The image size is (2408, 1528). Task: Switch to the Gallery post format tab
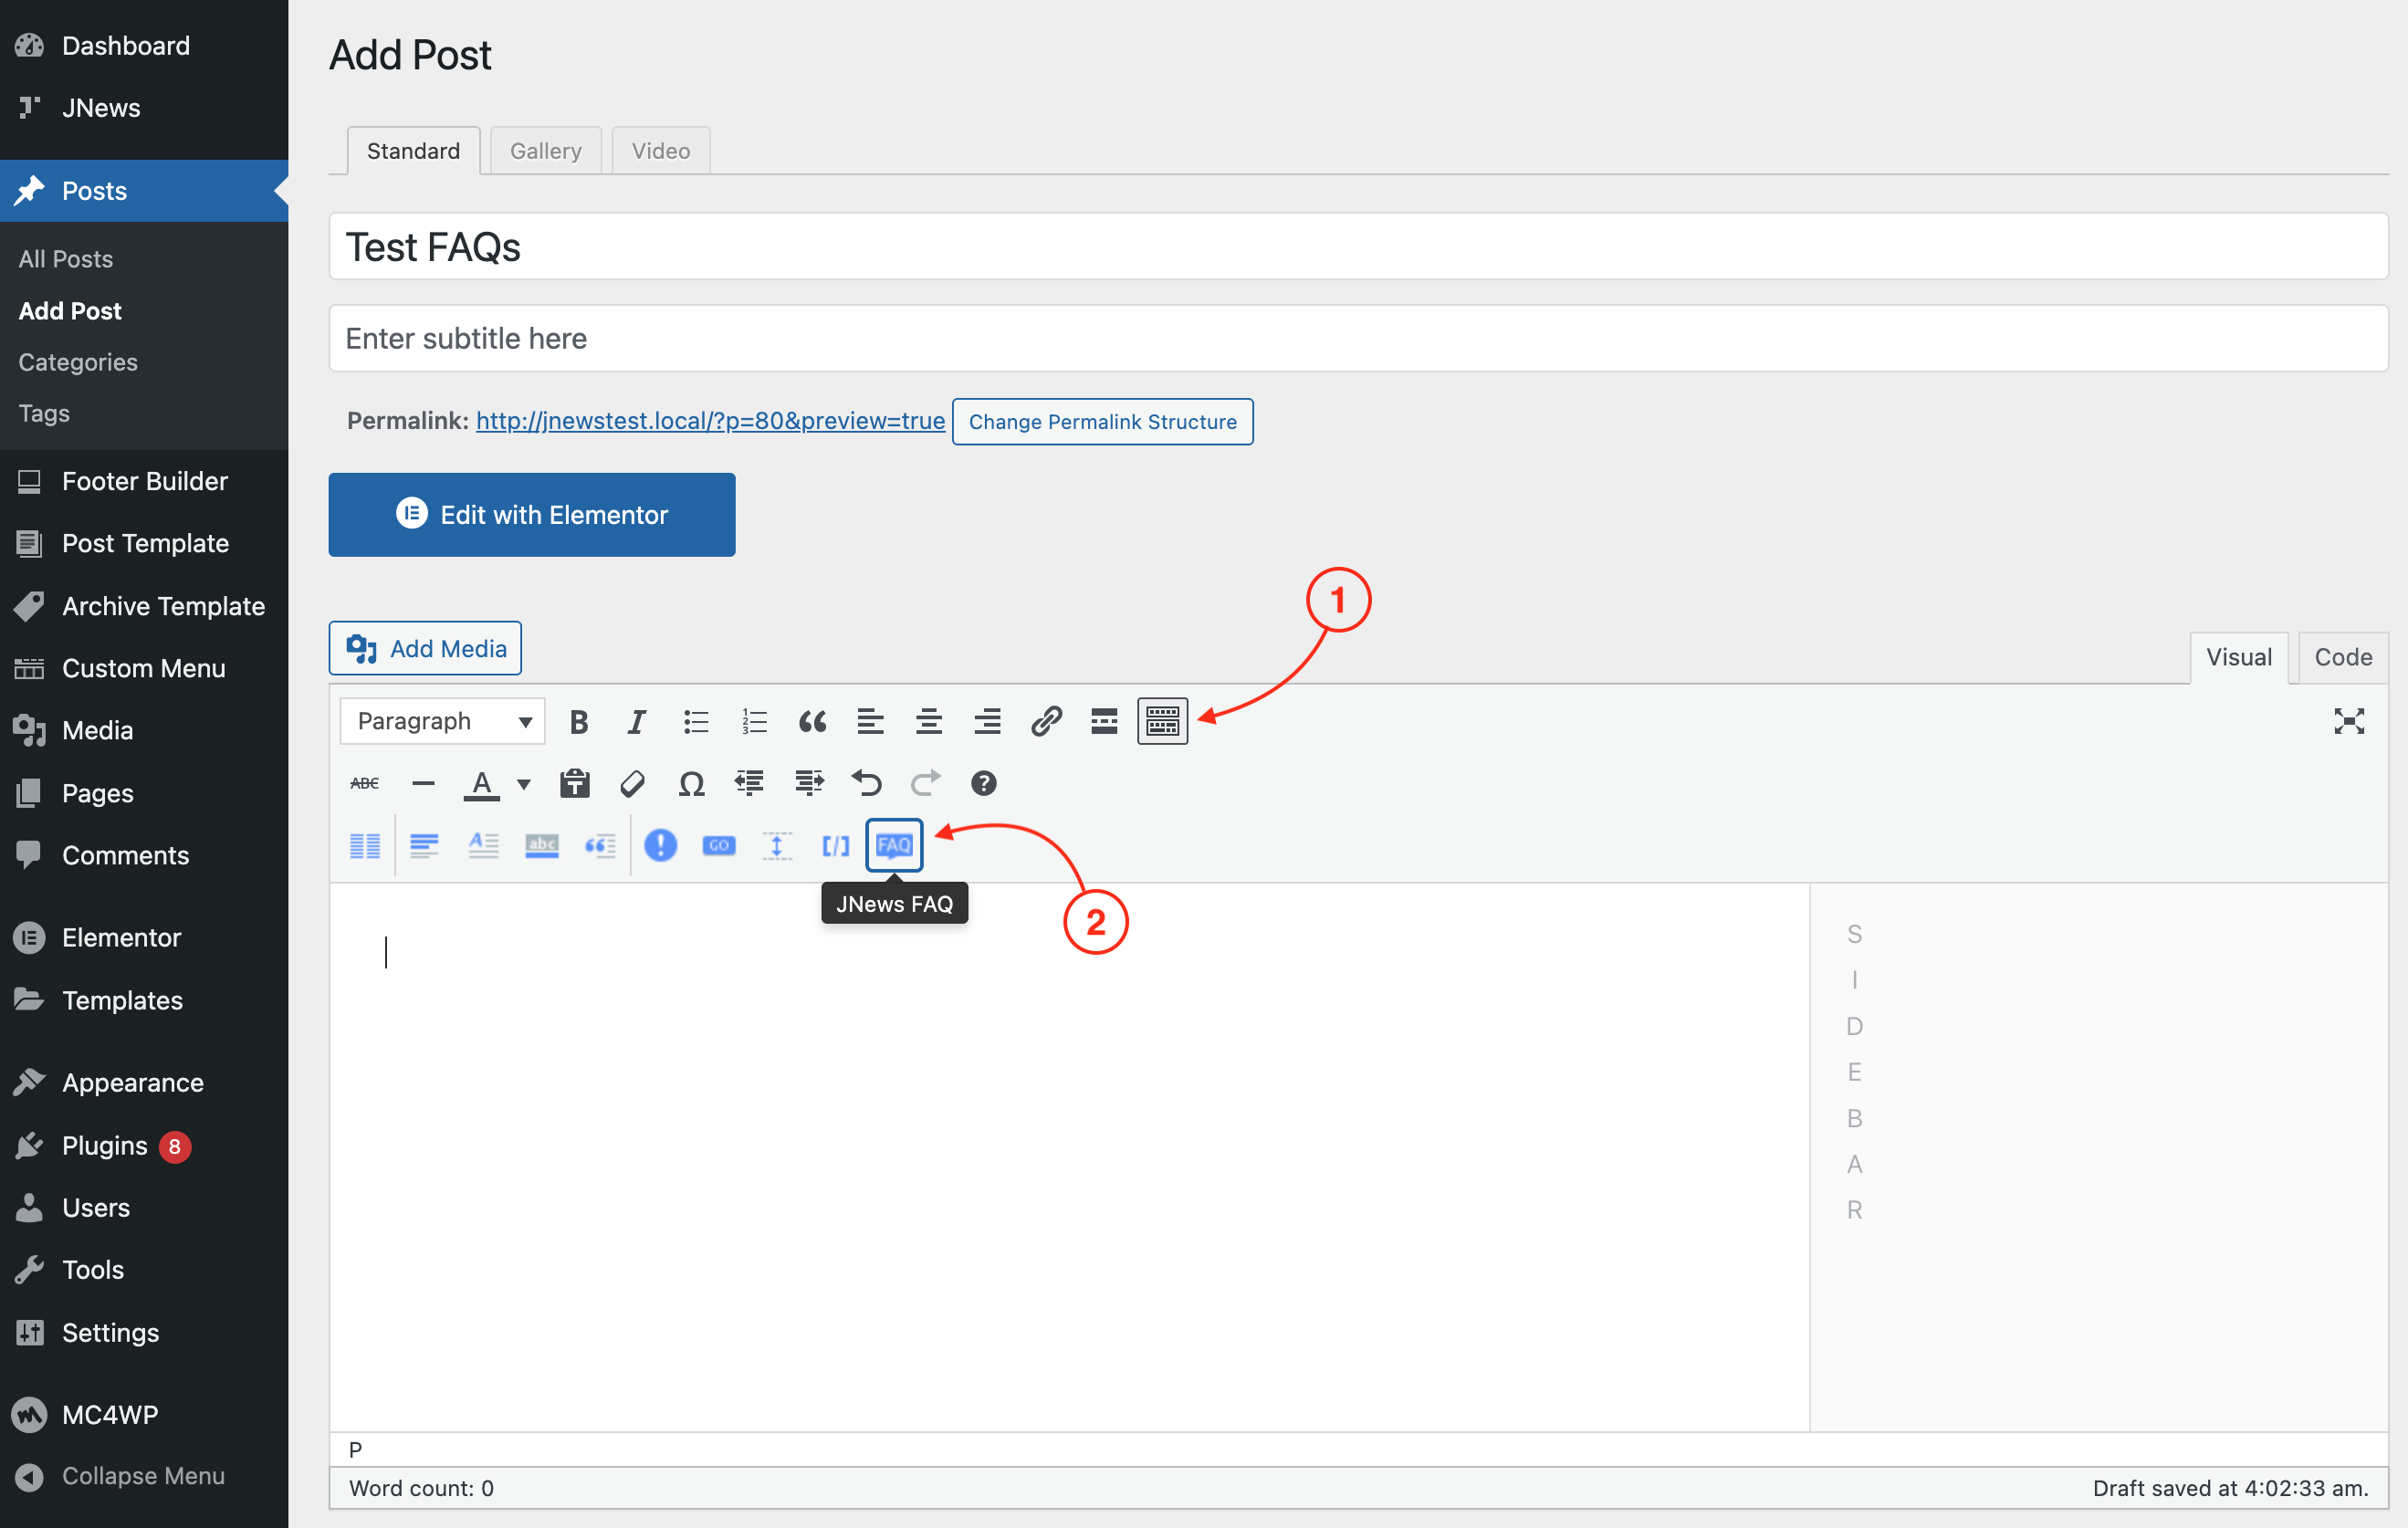545,151
